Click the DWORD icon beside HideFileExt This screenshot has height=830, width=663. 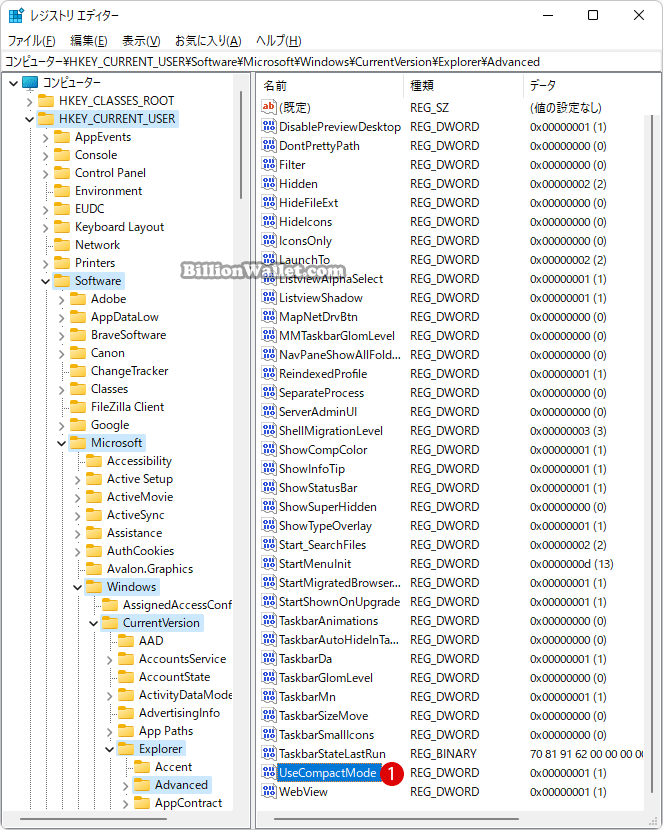click(269, 202)
